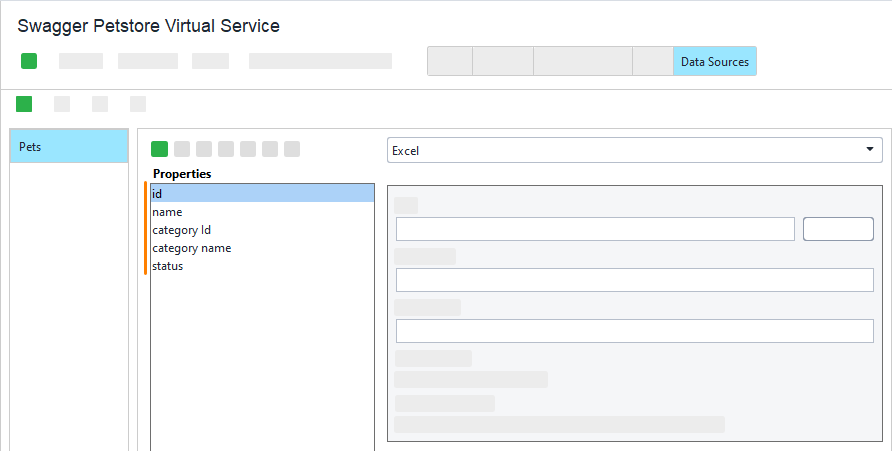This screenshot has height=451, width=892.
Task: Click the blank button beside the first input field
Action: [x=838, y=229]
